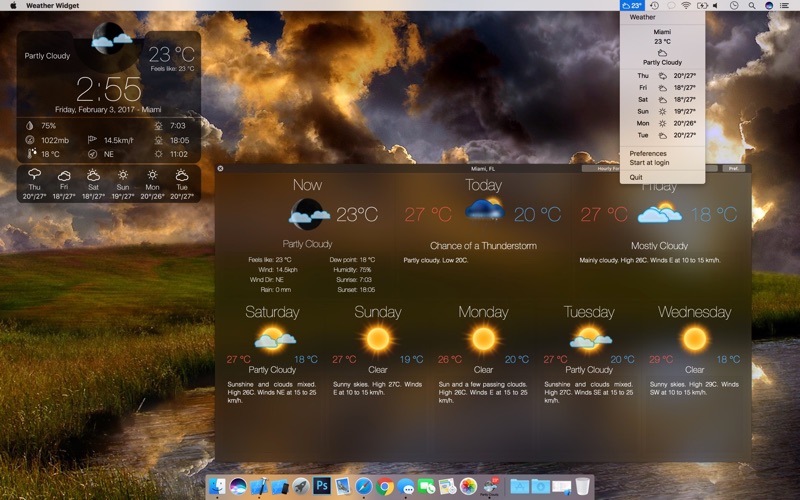This screenshot has width=800, height=500.
Task: Select the Saturday sun-and-cloud forecast icon
Action: click(x=273, y=340)
